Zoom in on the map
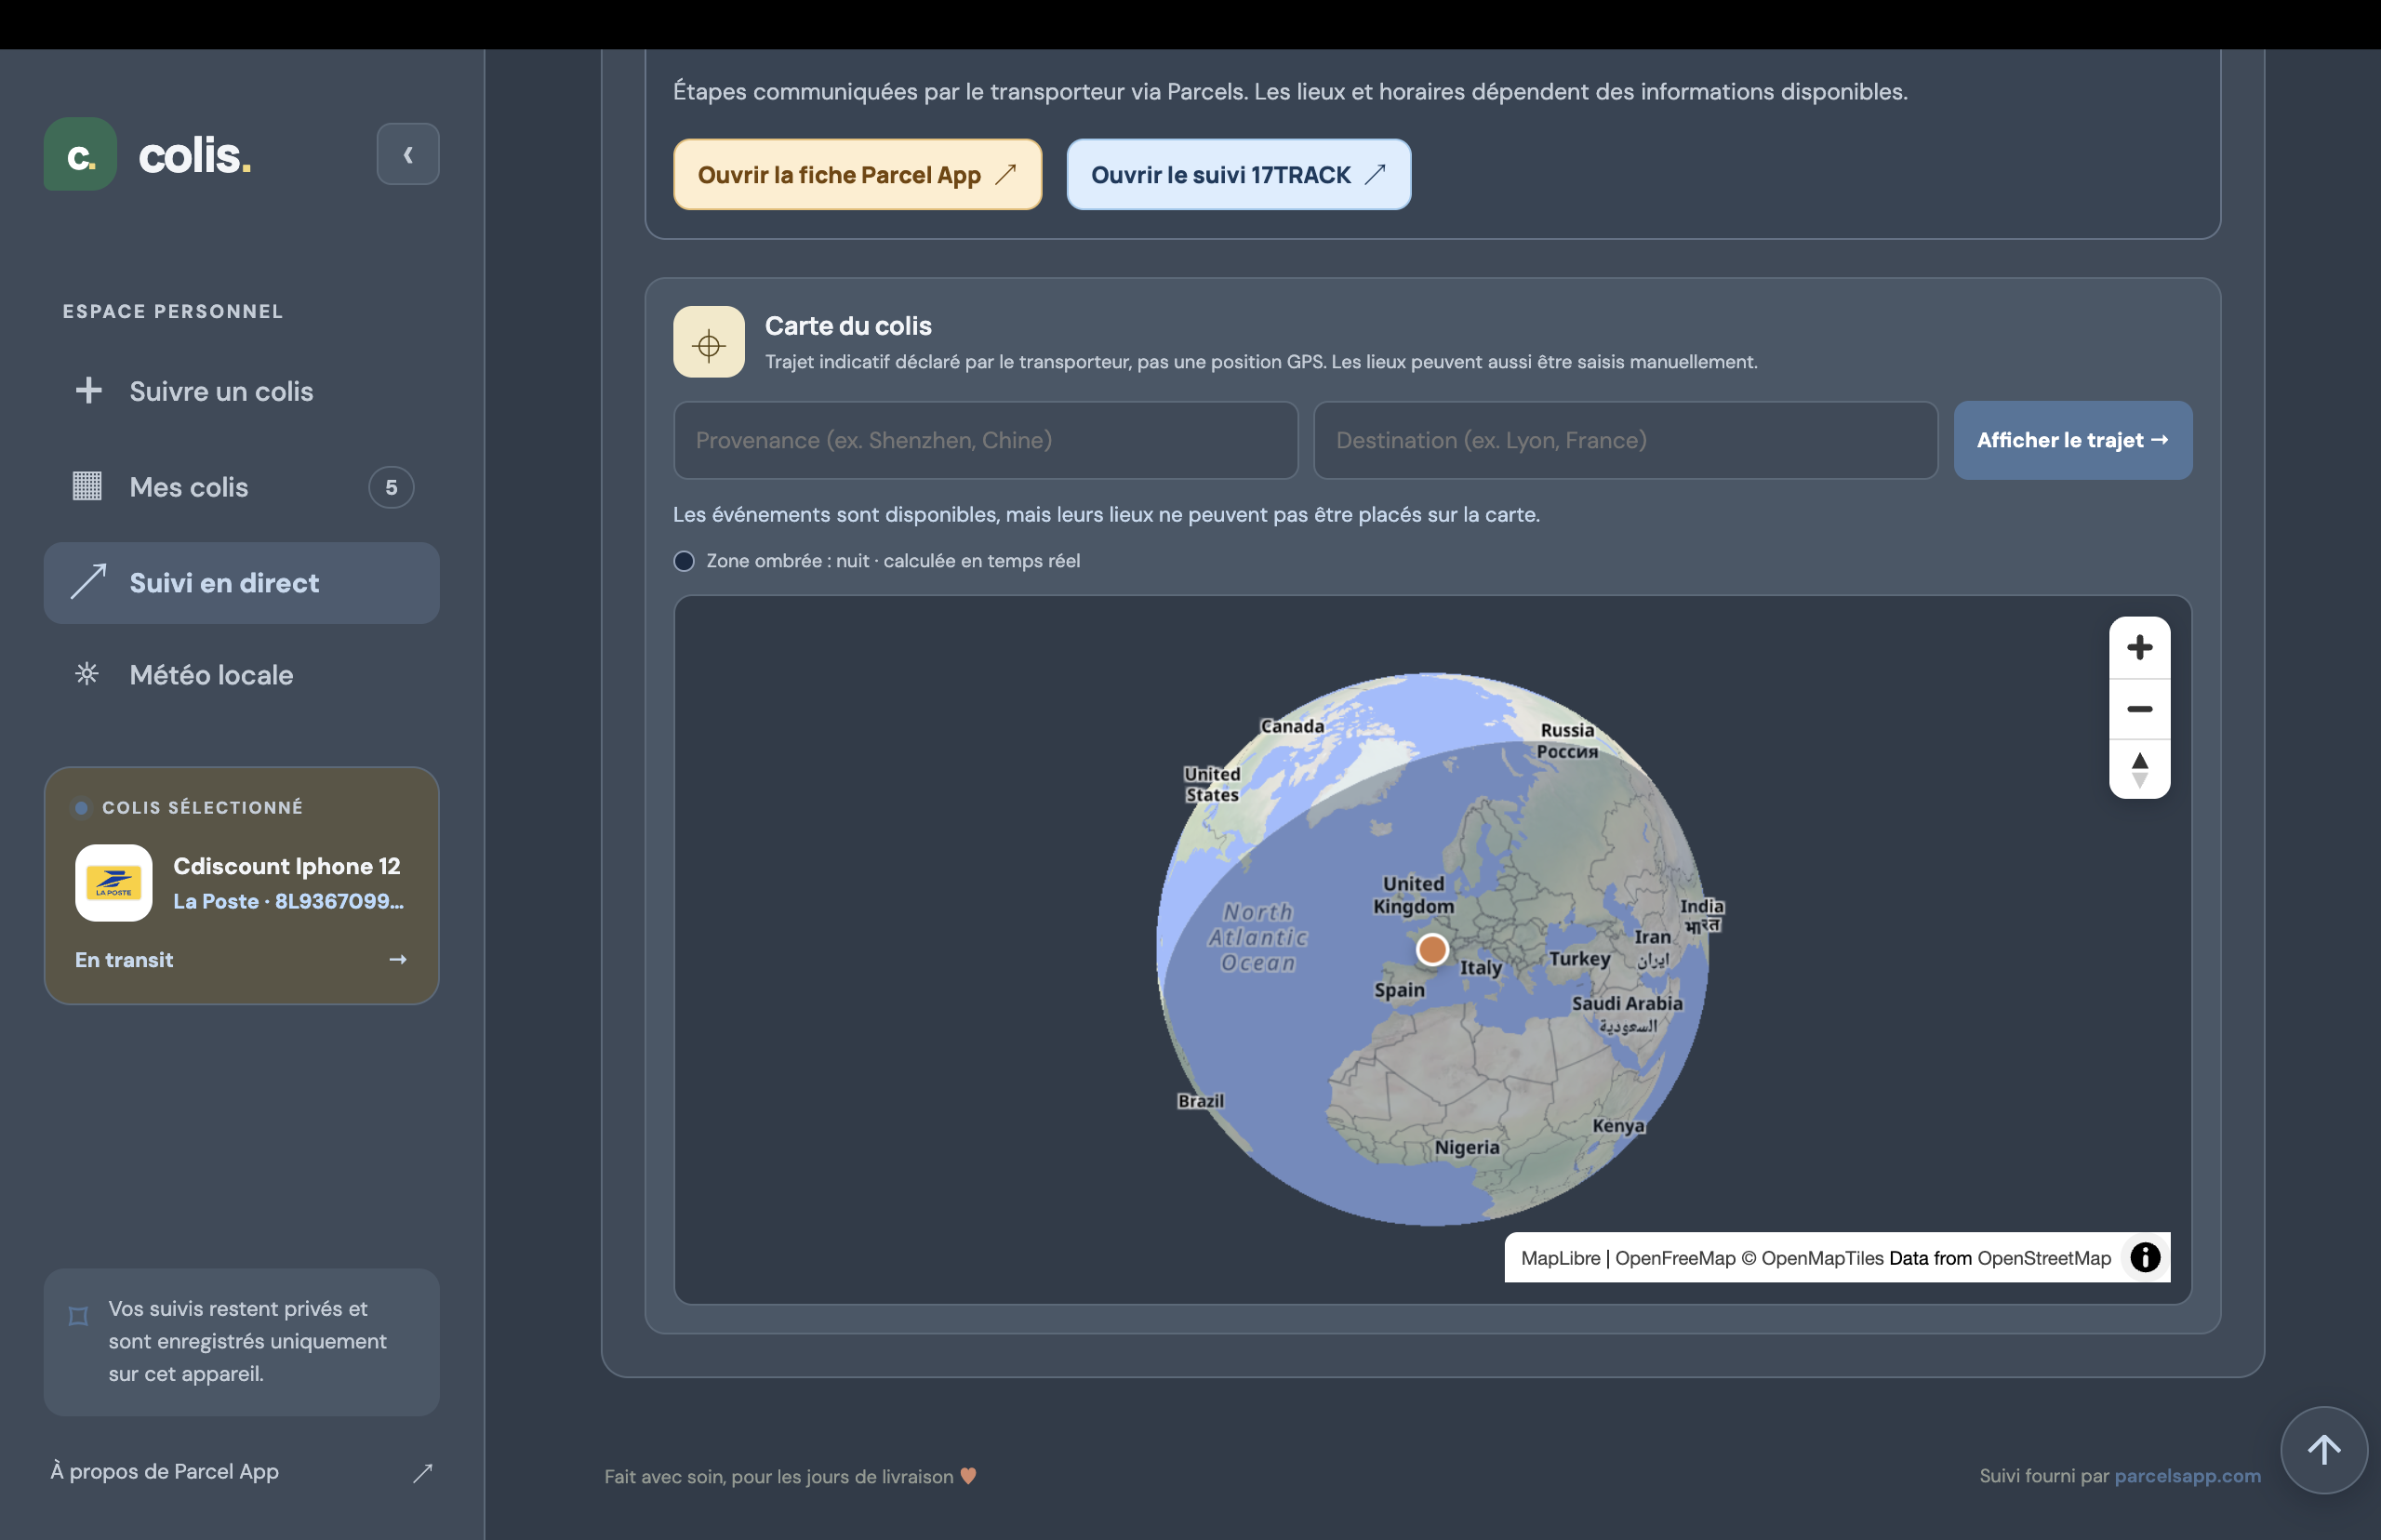Image resolution: width=2381 pixels, height=1540 pixels. pyautogui.click(x=2139, y=648)
